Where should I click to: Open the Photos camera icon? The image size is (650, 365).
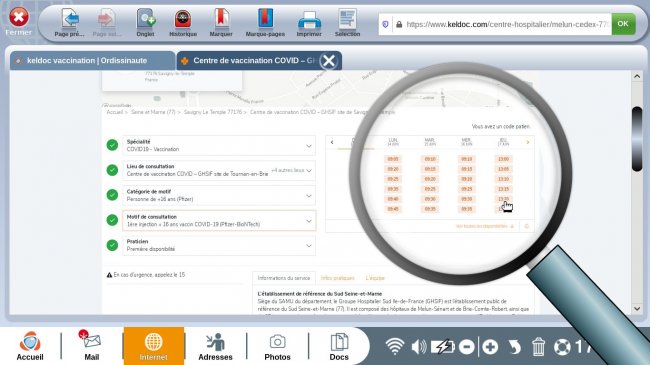pyautogui.click(x=277, y=342)
